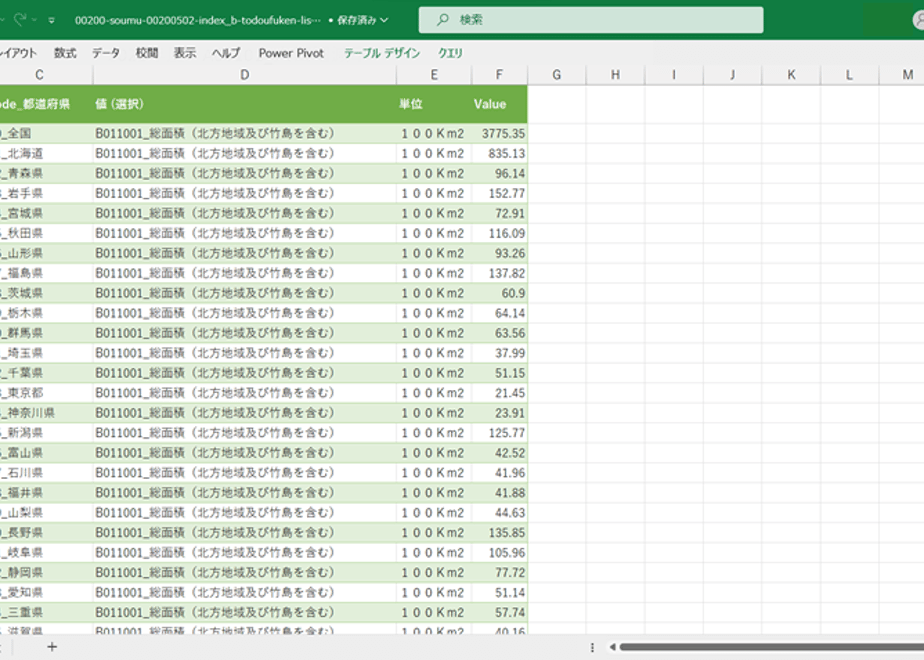Select column E header
924x660 pixels.
point(434,75)
